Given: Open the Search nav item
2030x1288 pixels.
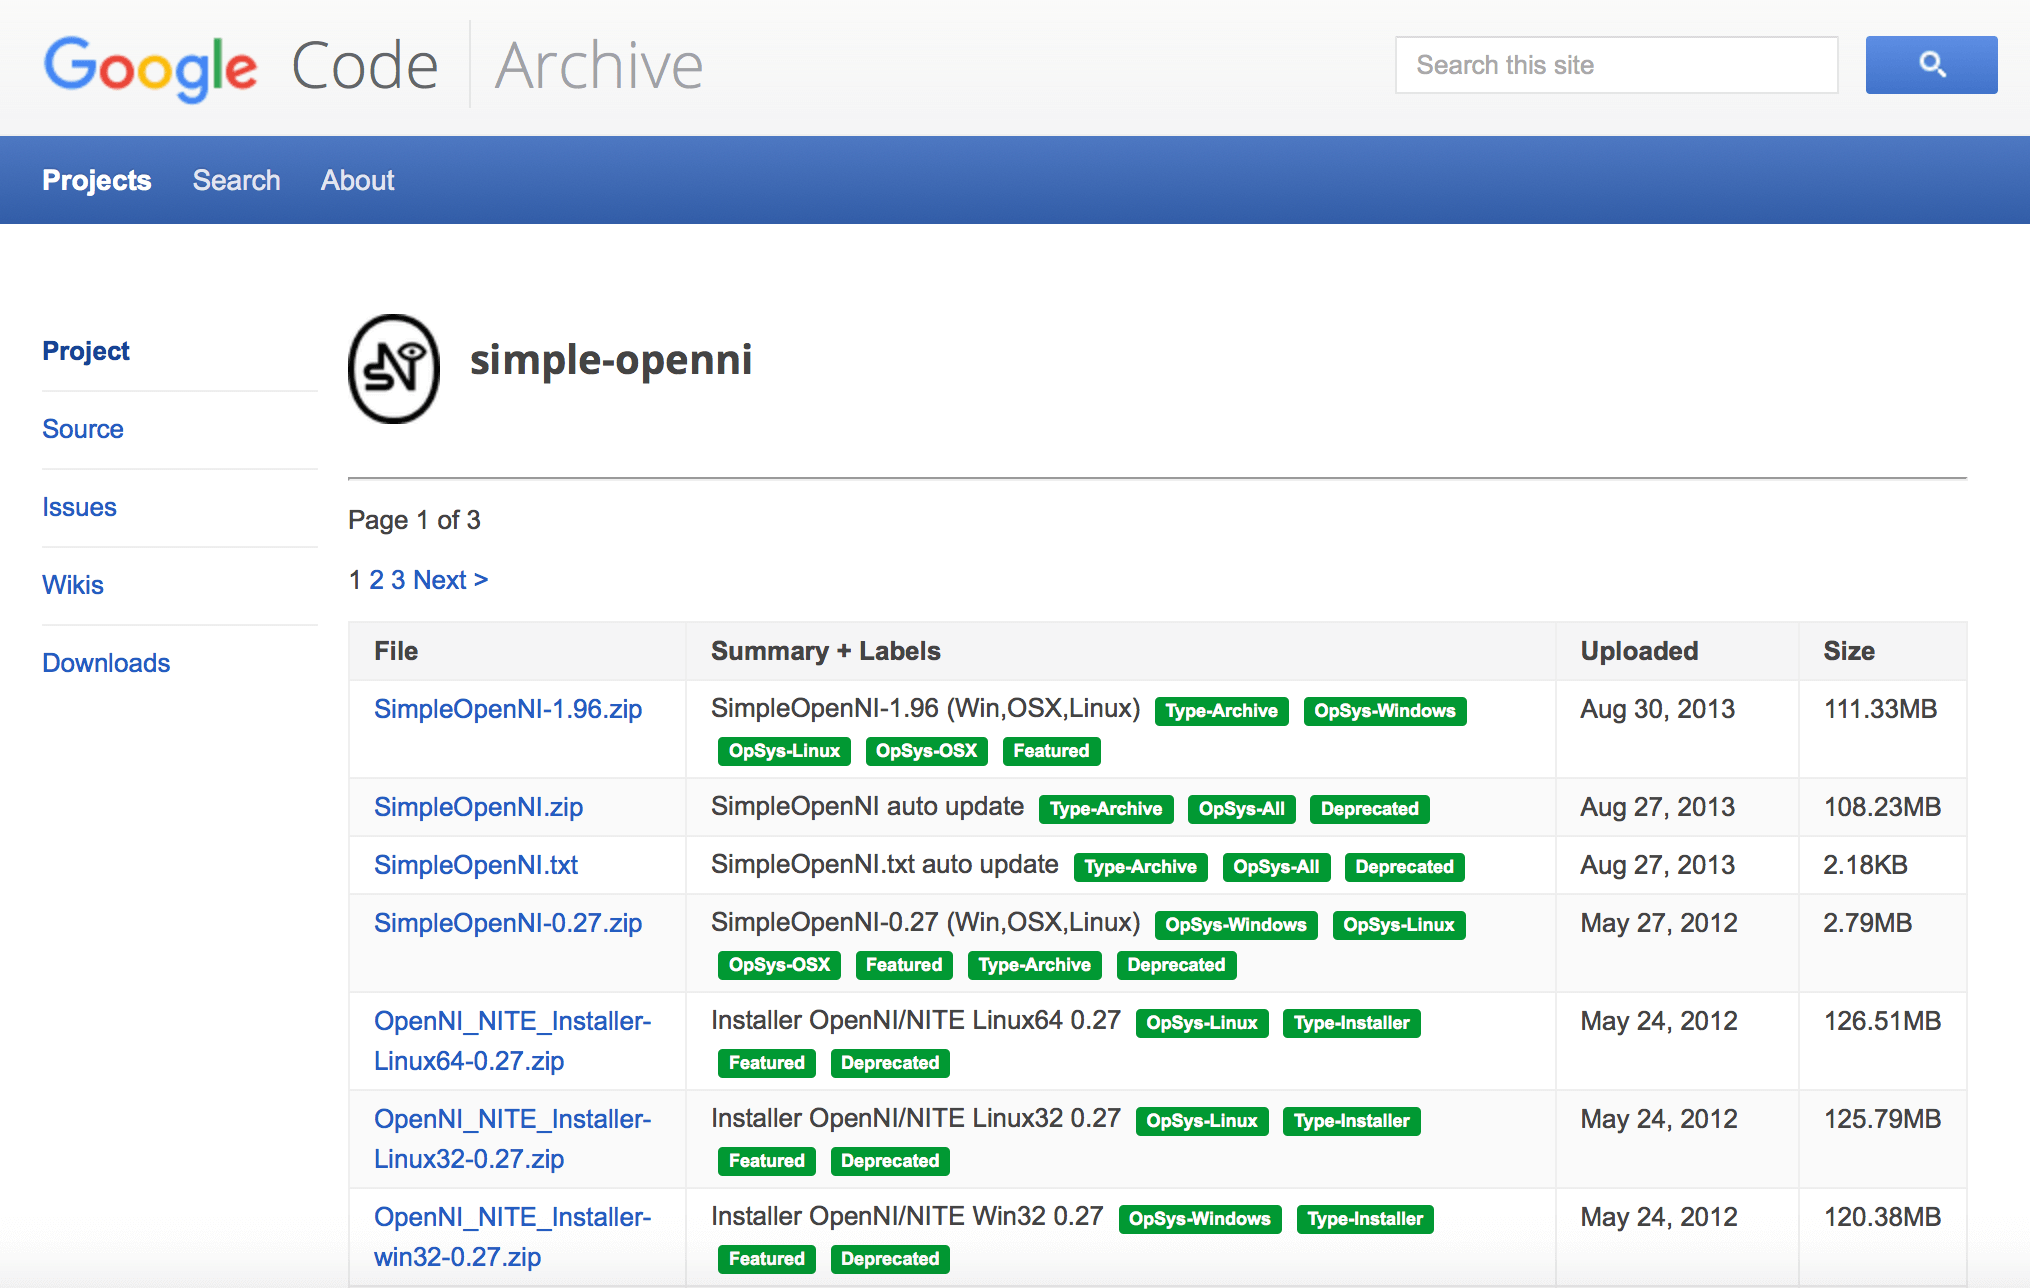Looking at the screenshot, I should (236, 180).
